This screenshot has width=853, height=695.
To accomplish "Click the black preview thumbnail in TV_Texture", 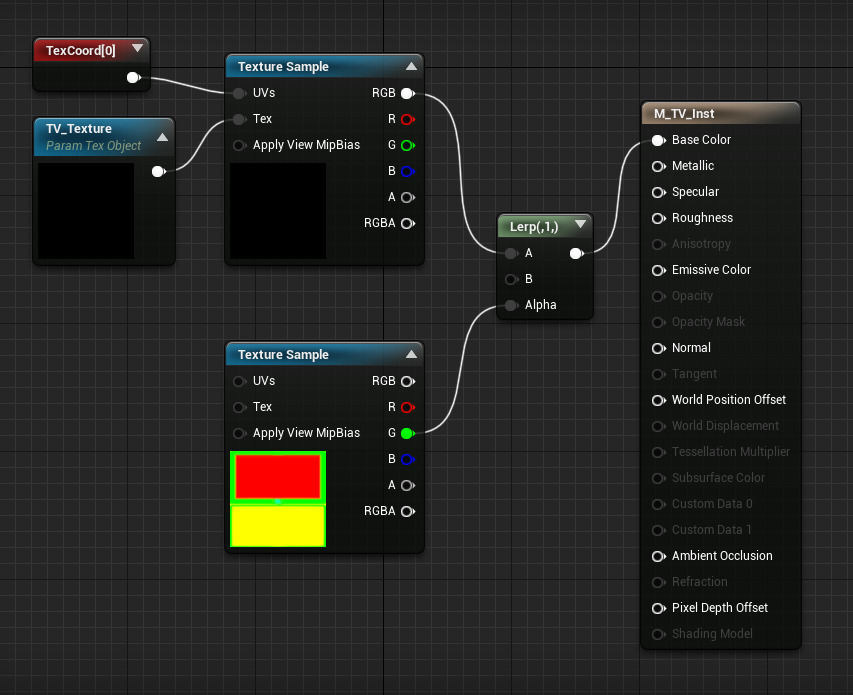I will (86, 211).
